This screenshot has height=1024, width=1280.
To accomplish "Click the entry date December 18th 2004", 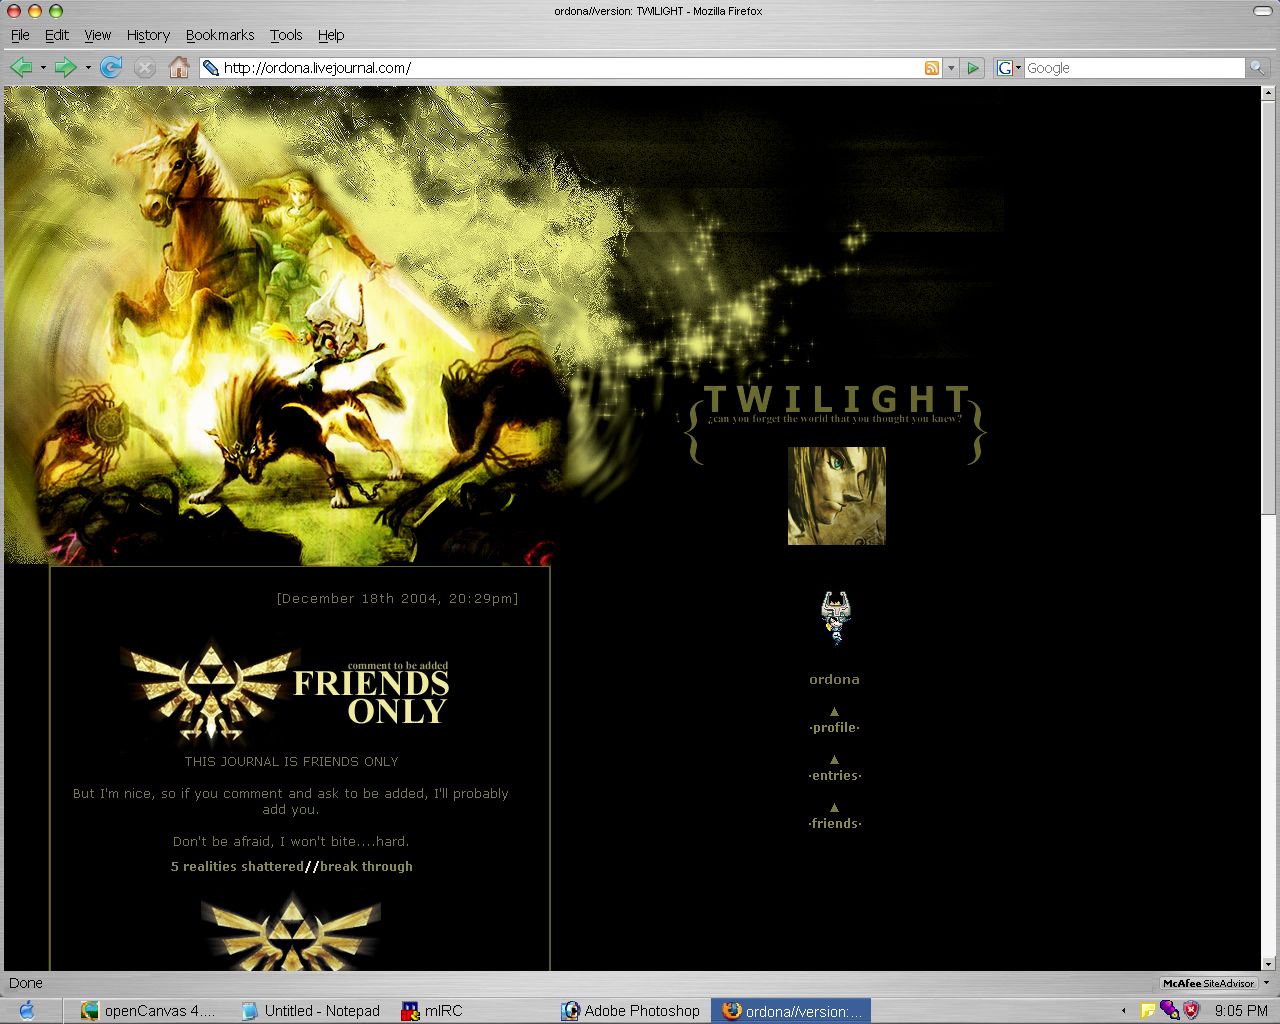I will tap(398, 598).
